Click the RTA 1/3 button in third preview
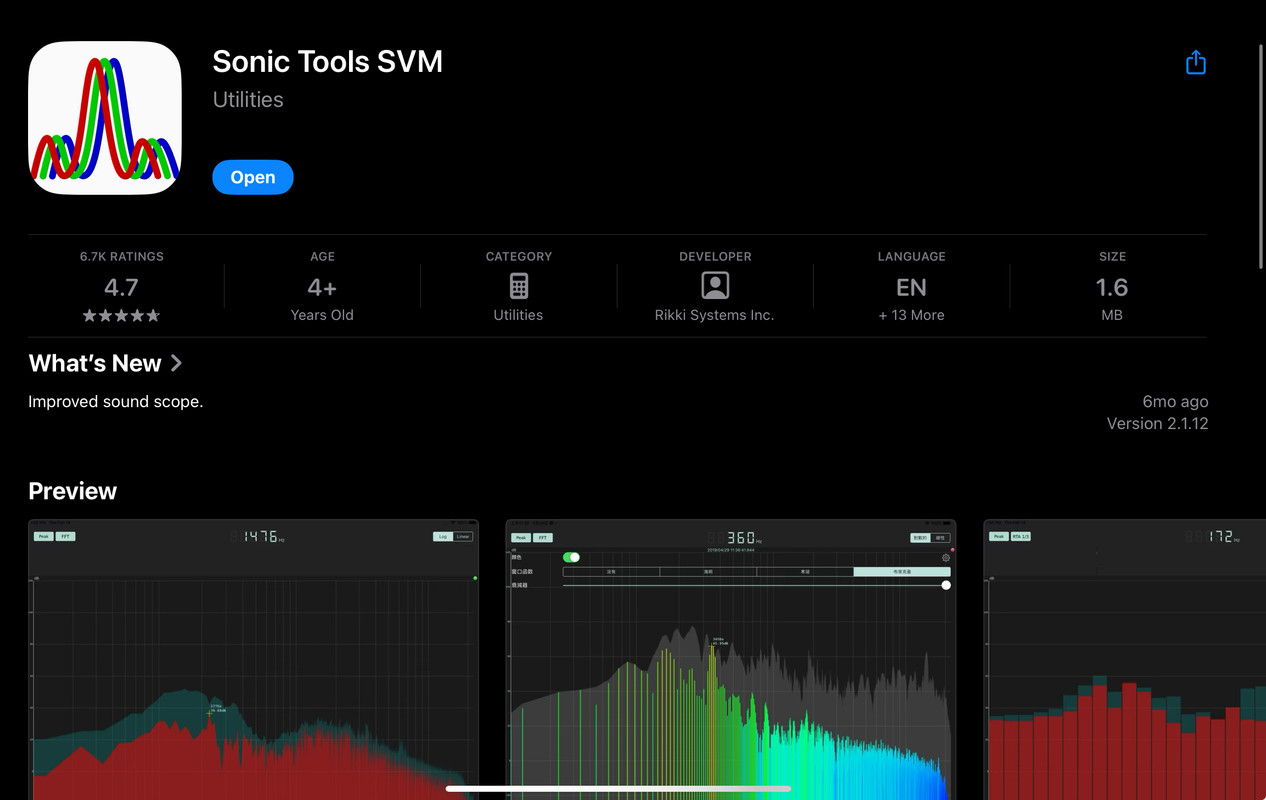This screenshot has height=800, width=1266. [1020, 537]
